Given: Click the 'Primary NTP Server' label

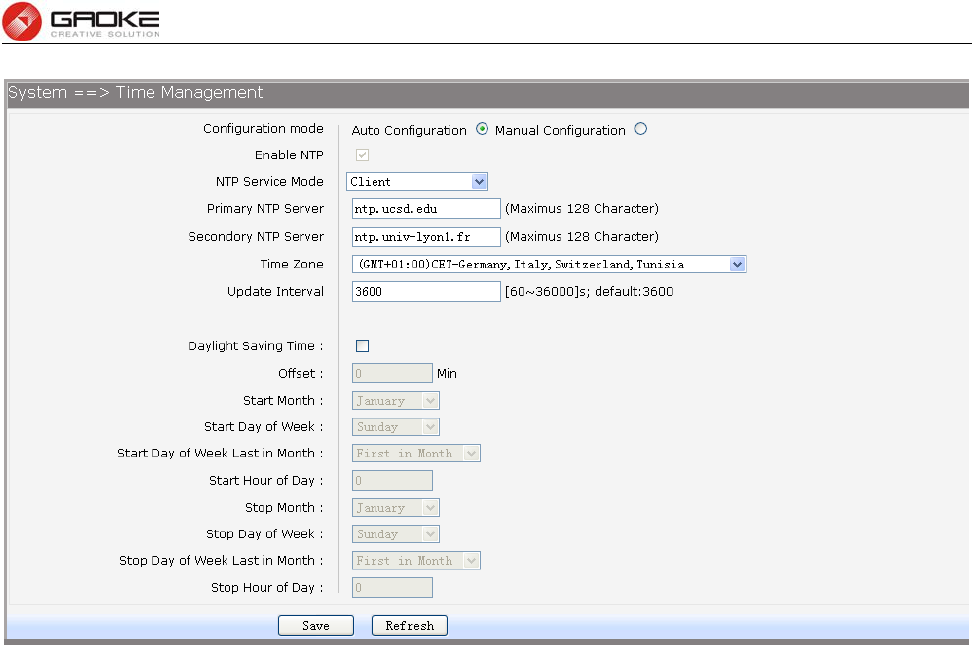Looking at the screenshot, I should point(265,209).
